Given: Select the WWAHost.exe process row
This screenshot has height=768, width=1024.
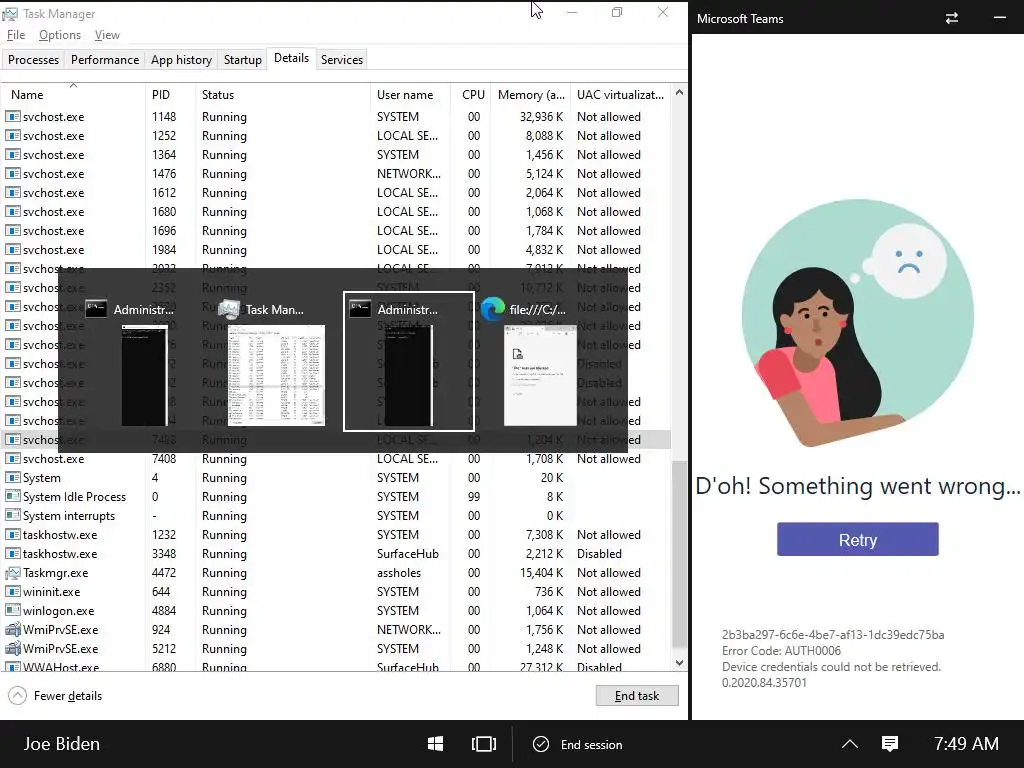Looking at the screenshot, I should click(x=336, y=665).
